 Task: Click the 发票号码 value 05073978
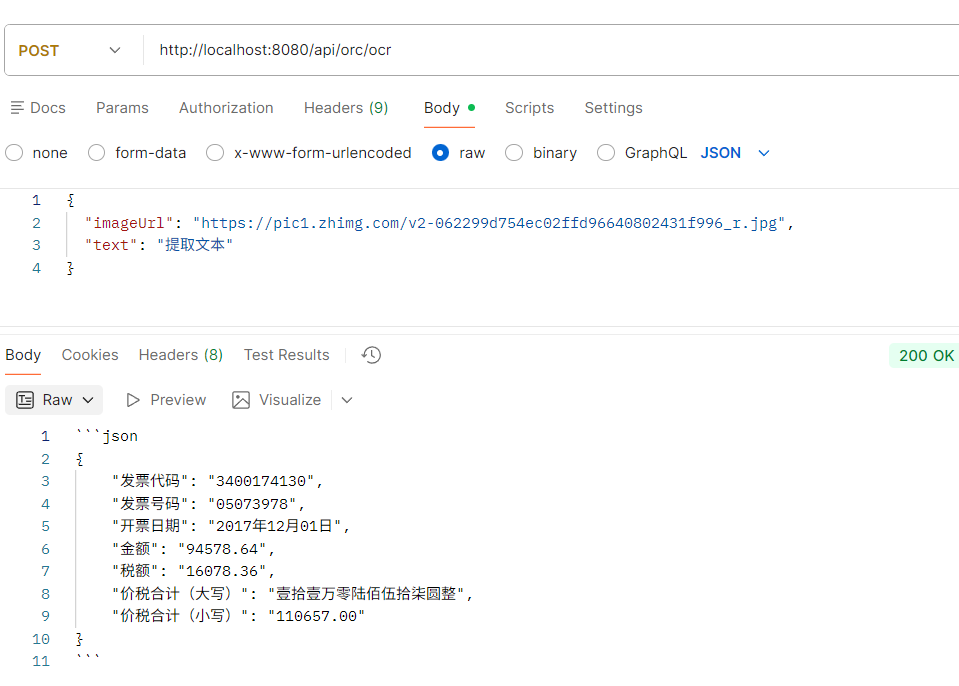pos(252,504)
